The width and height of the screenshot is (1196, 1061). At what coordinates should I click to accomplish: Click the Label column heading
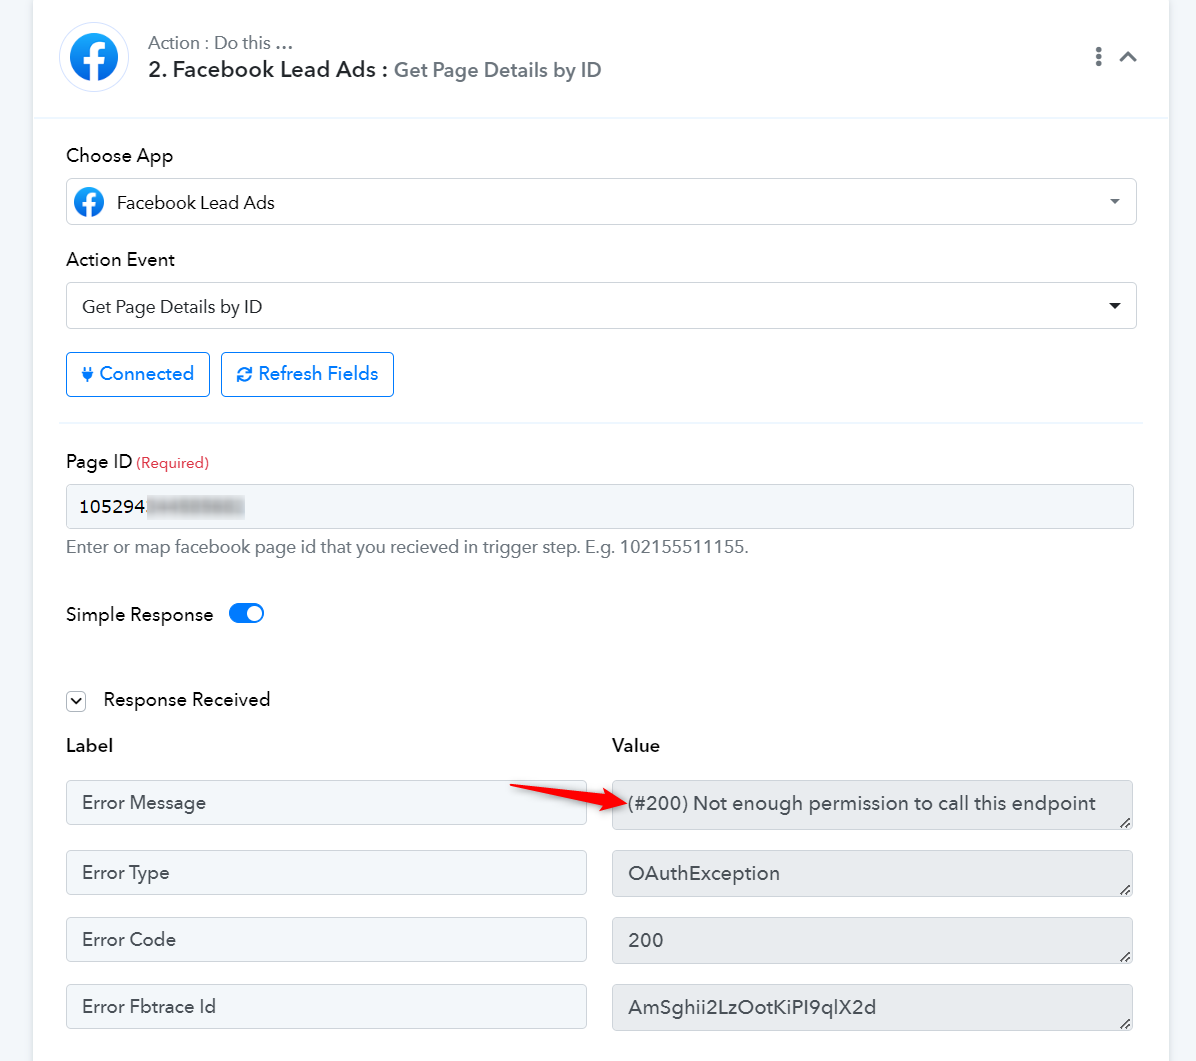click(x=89, y=745)
